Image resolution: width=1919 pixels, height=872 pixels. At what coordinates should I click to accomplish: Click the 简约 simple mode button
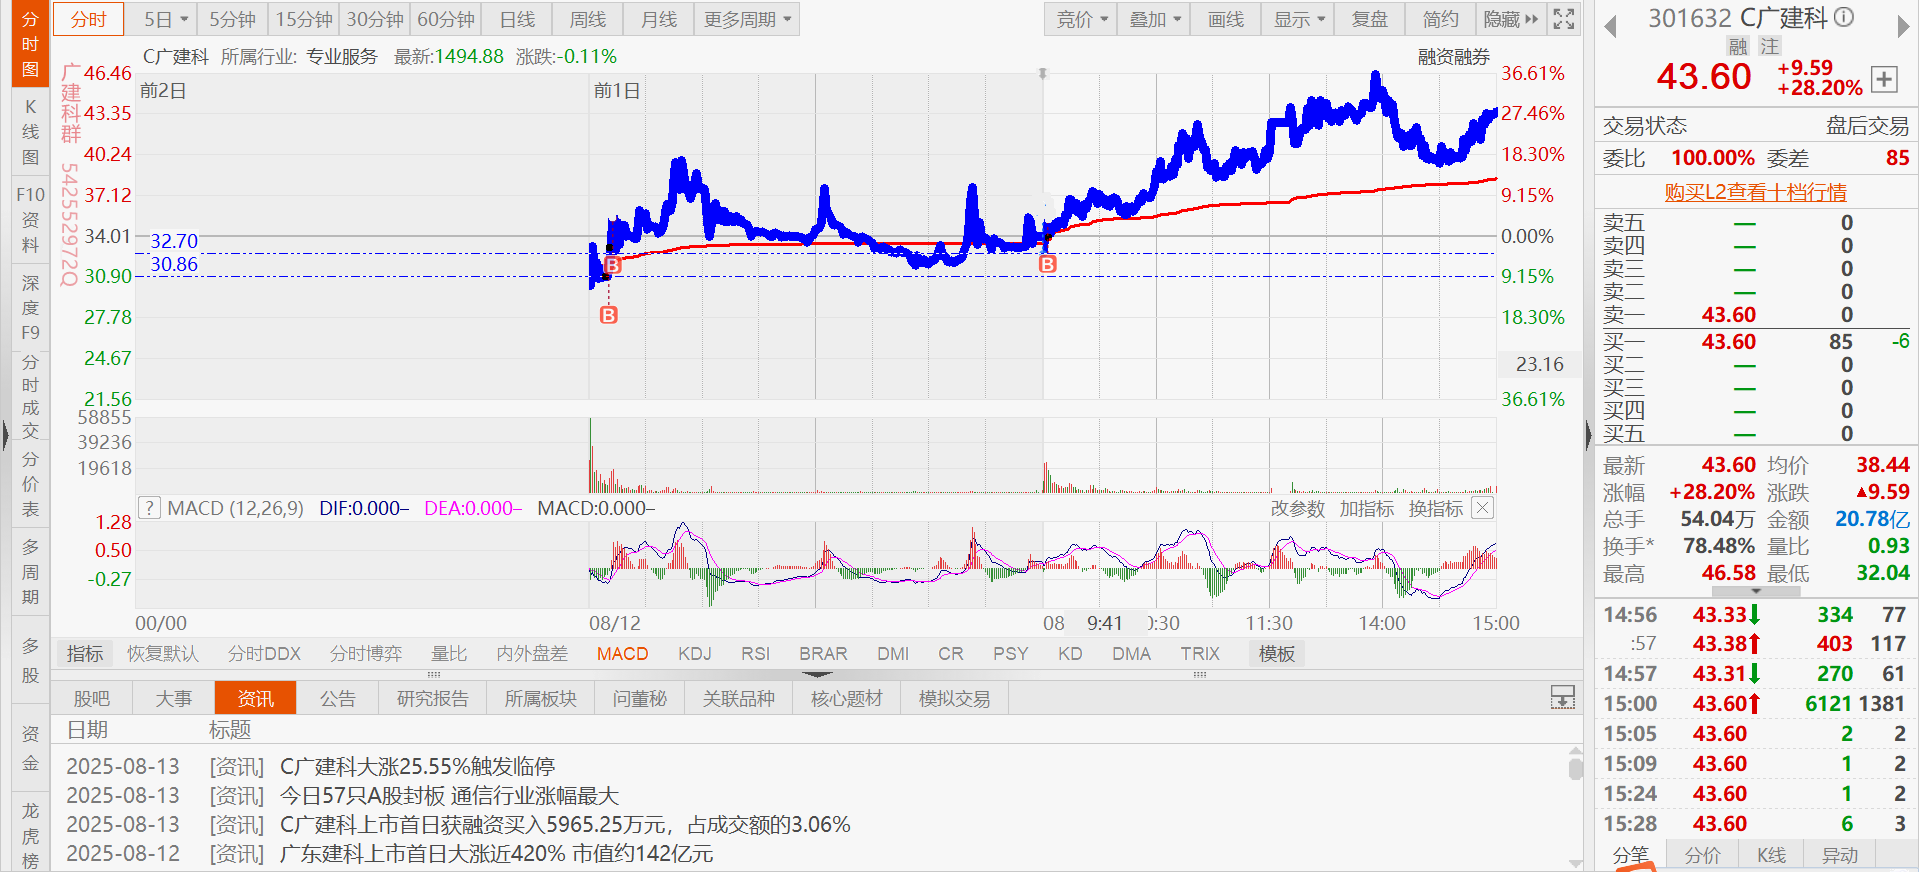1441,19
